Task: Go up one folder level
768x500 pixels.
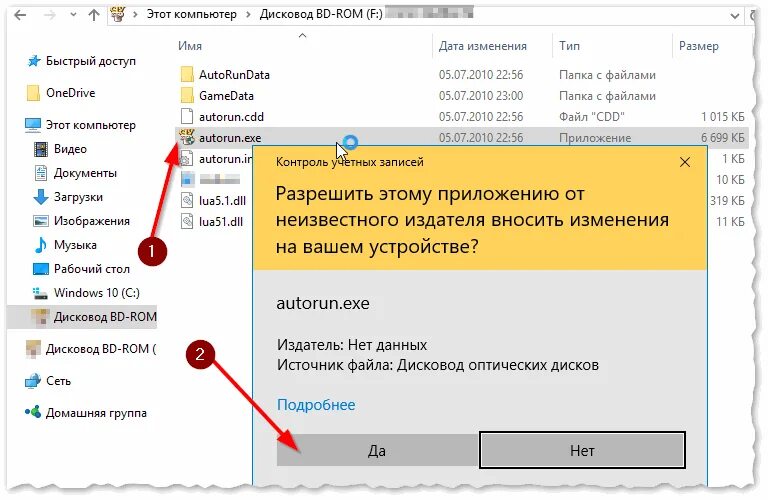Action: tap(94, 15)
